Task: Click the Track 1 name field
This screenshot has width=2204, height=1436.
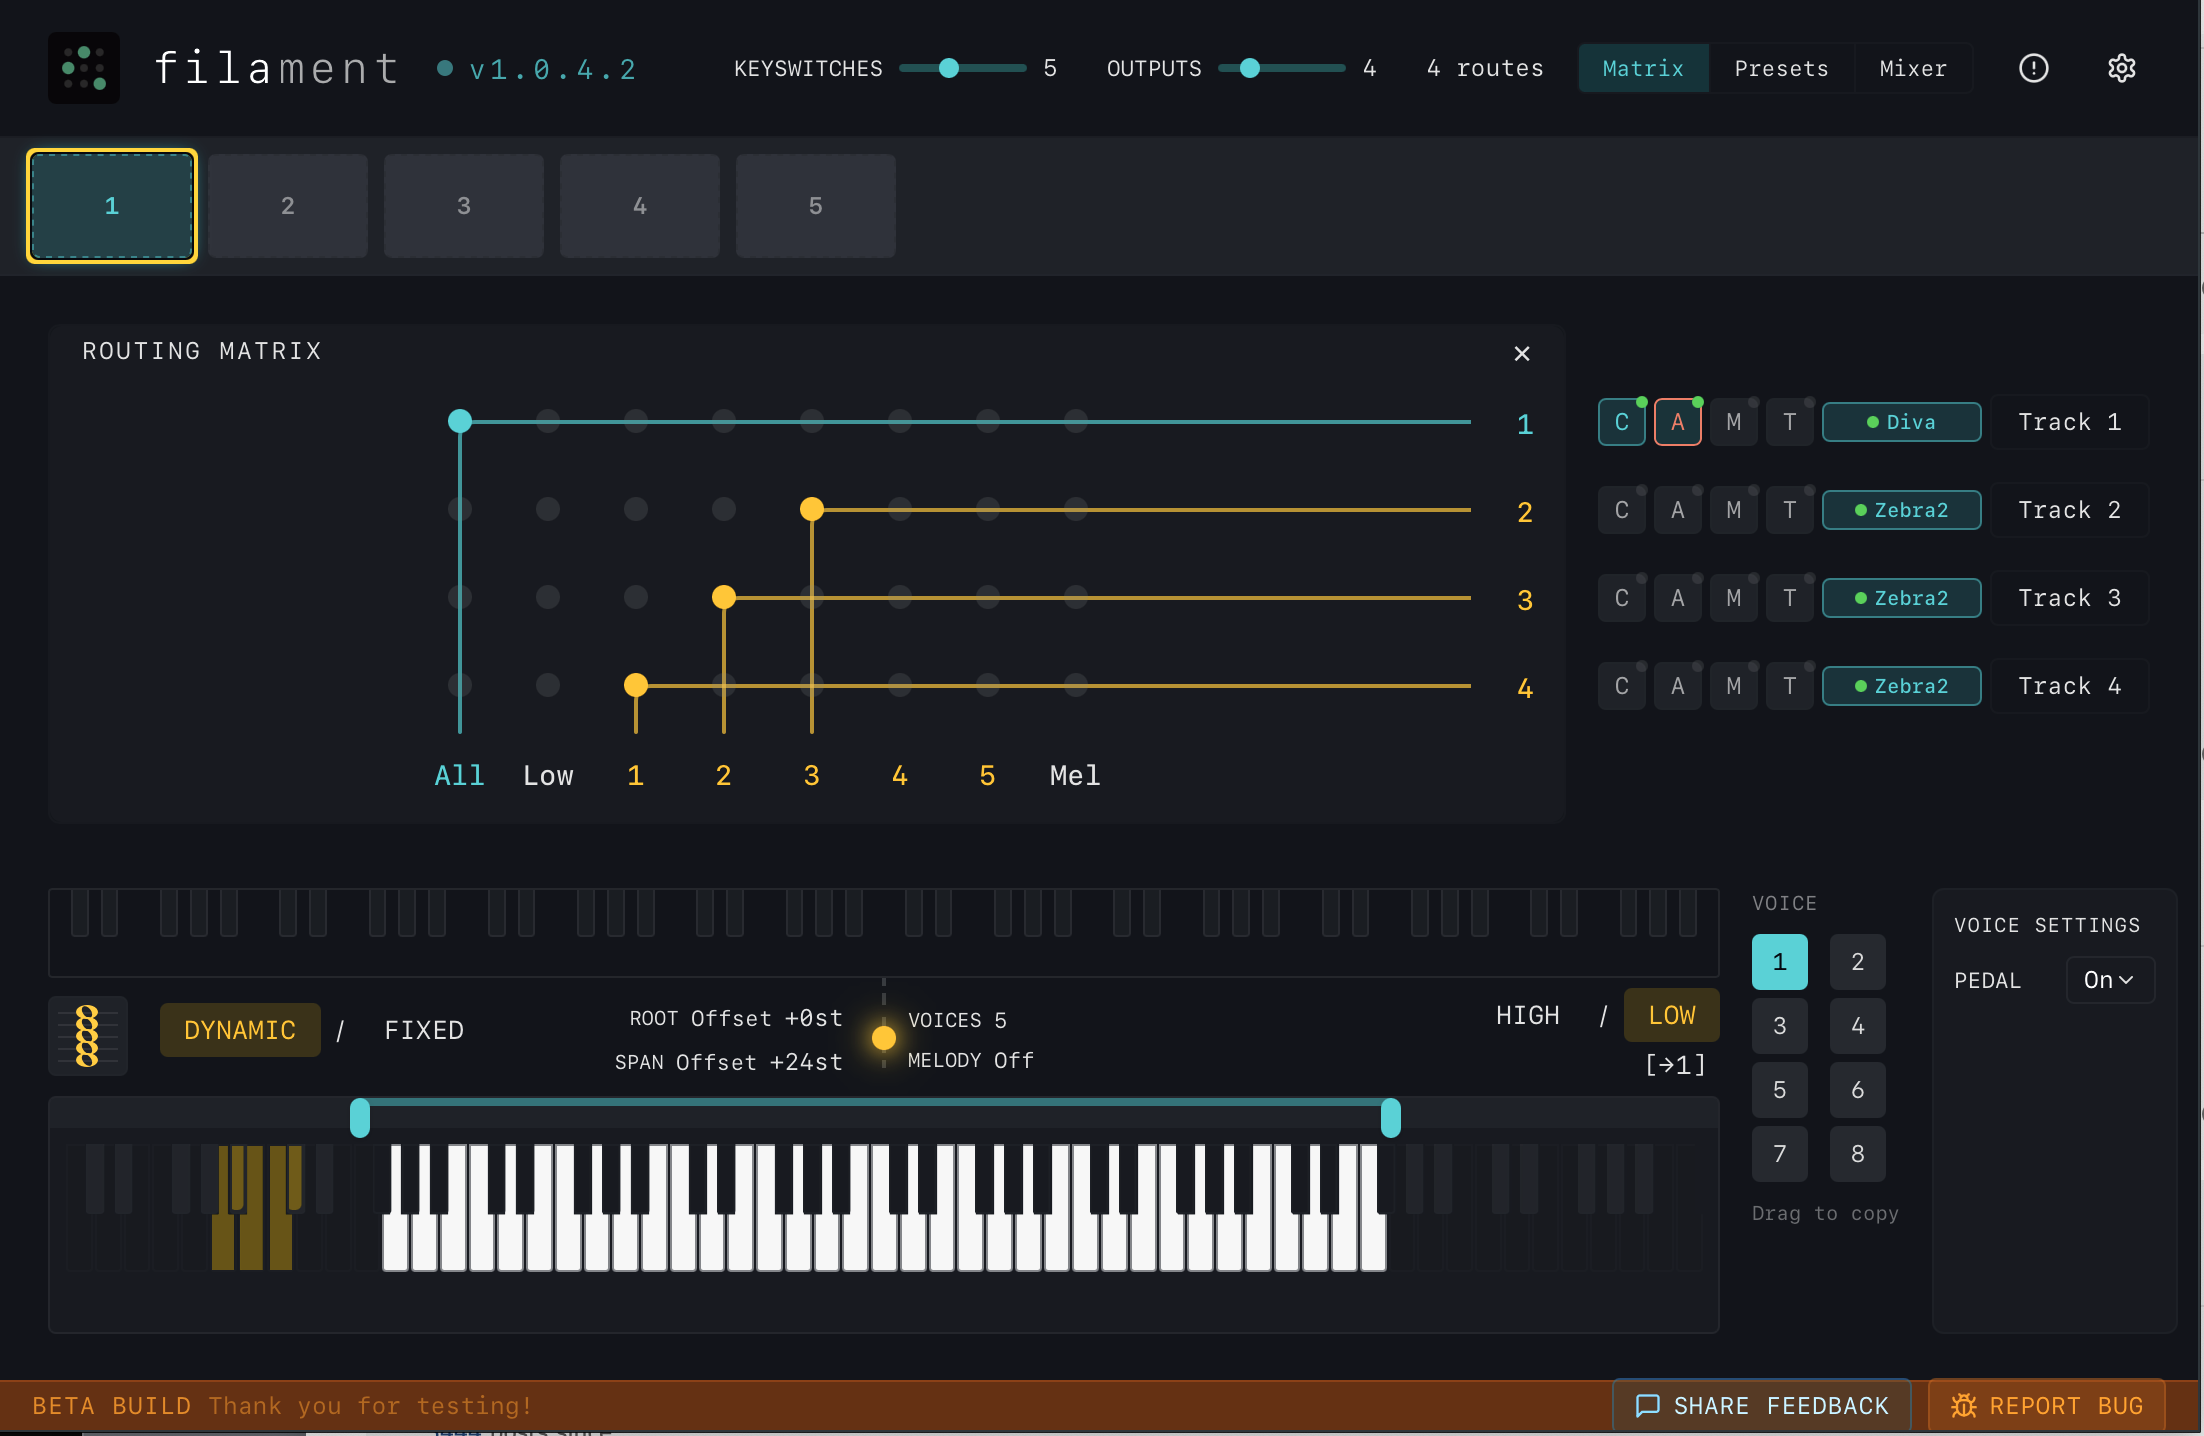Action: pyautogui.click(x=2069, y=422)
